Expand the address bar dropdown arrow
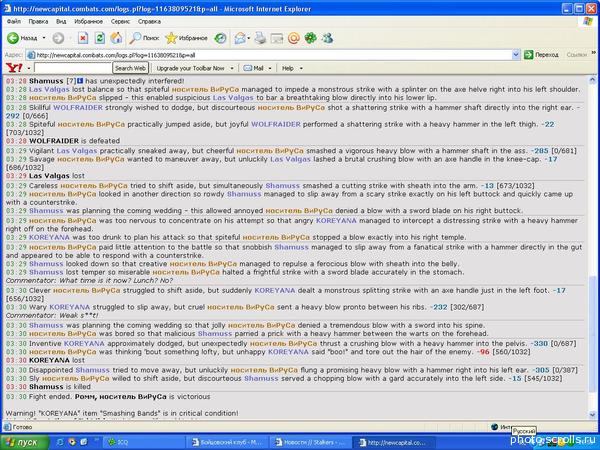This screenshot has width=600, height=450. coord(516,55)
